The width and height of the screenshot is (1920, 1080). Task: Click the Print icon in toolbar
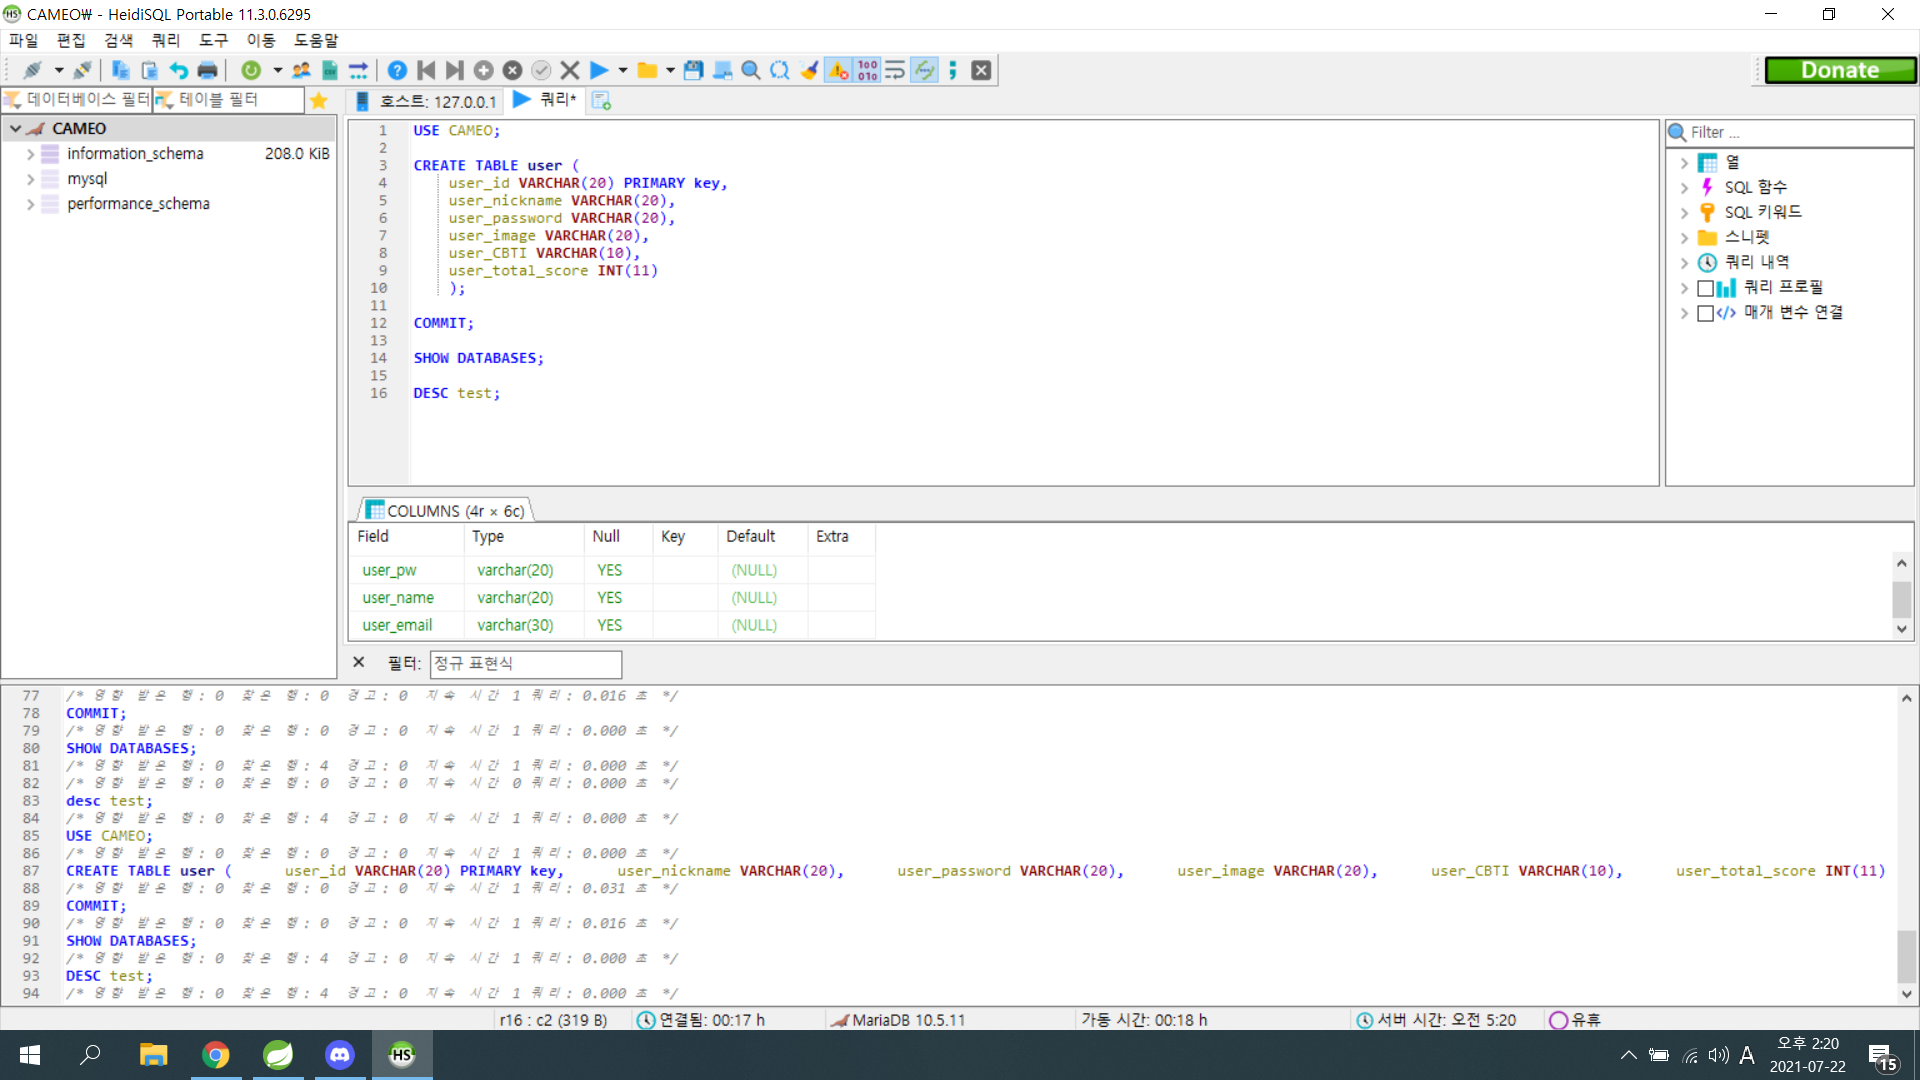click(x=207, y=70)
